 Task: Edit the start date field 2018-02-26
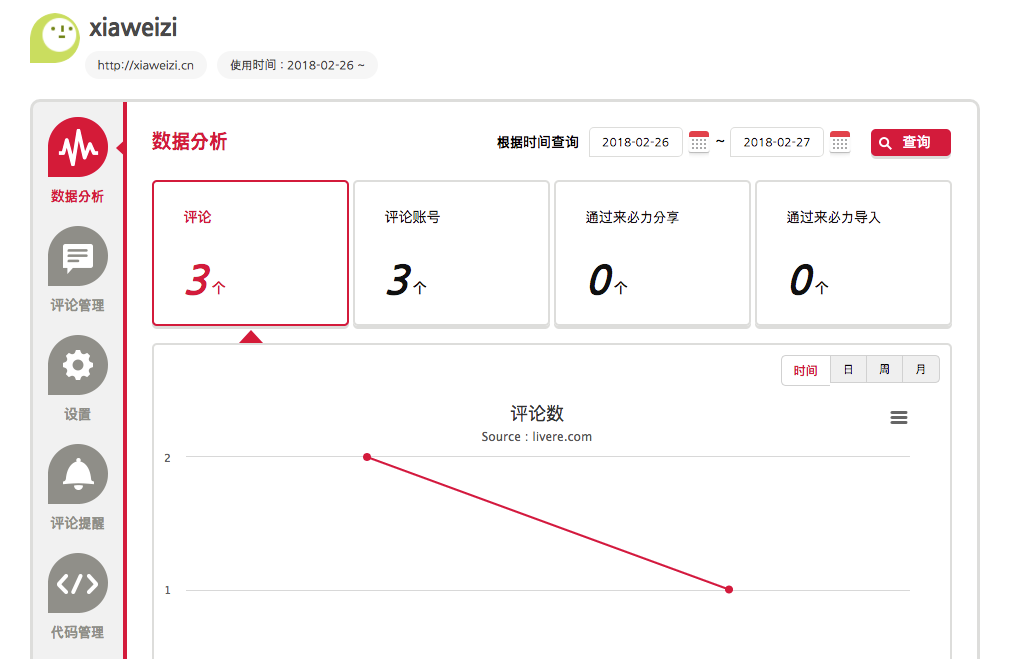[636, 142]
